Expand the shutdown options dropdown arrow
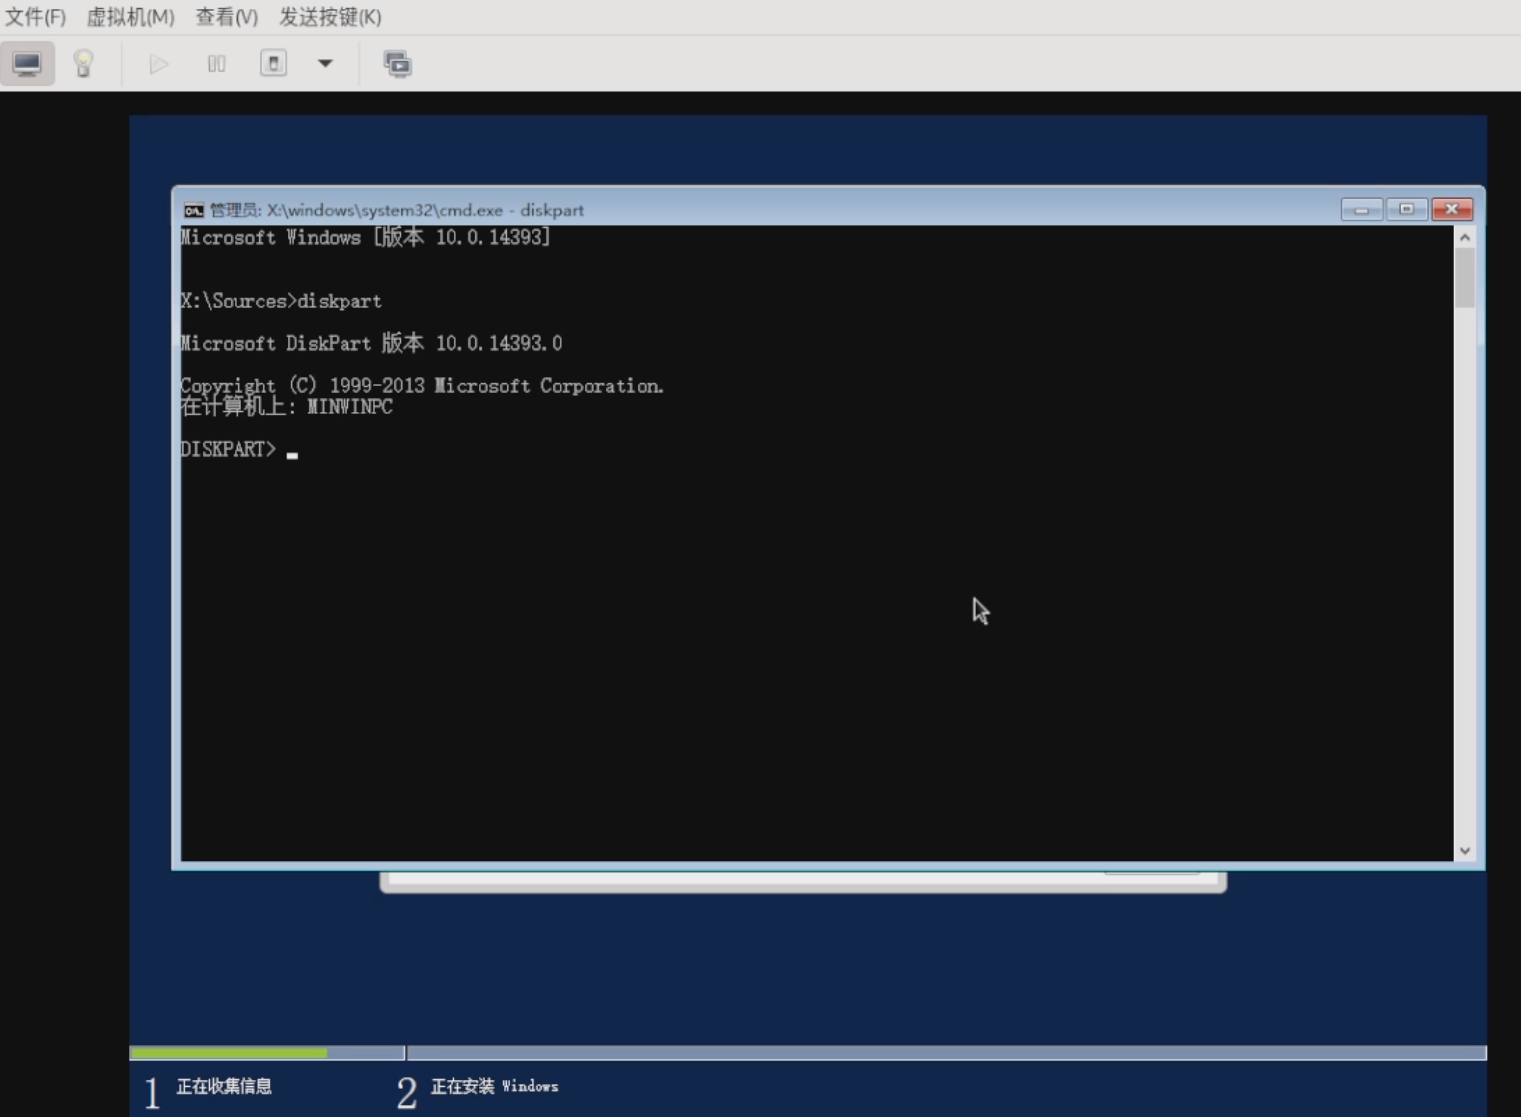This screenshot has width=1521, height=1117. pos(325,64)
